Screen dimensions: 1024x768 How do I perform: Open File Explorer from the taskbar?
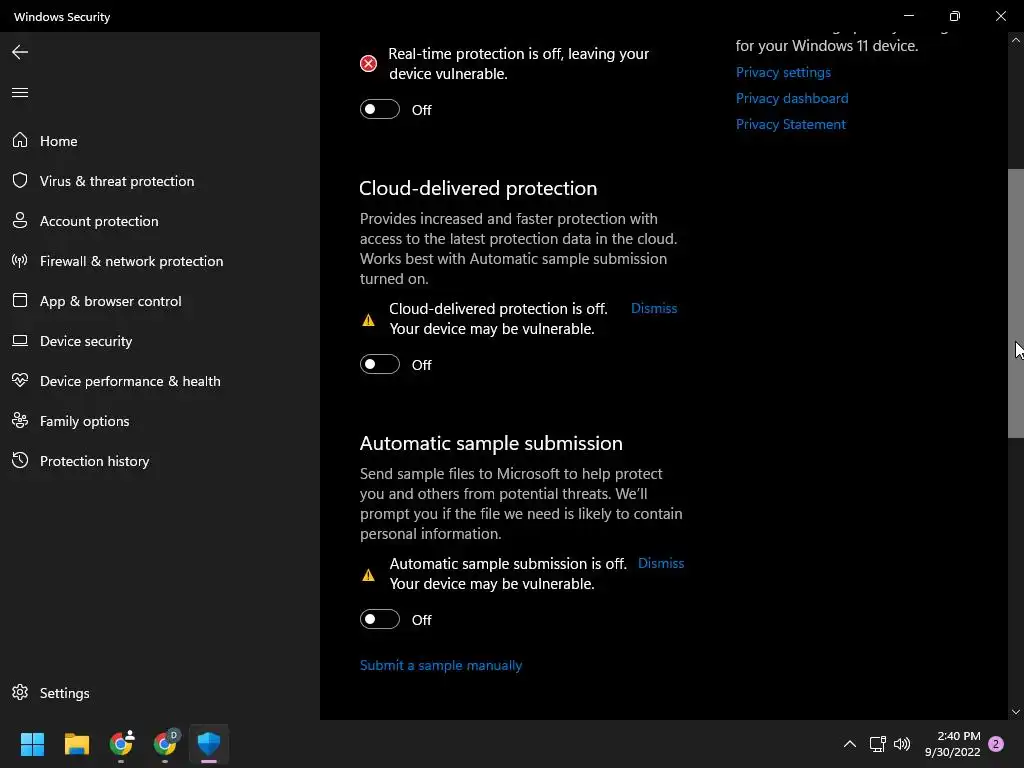77,744
